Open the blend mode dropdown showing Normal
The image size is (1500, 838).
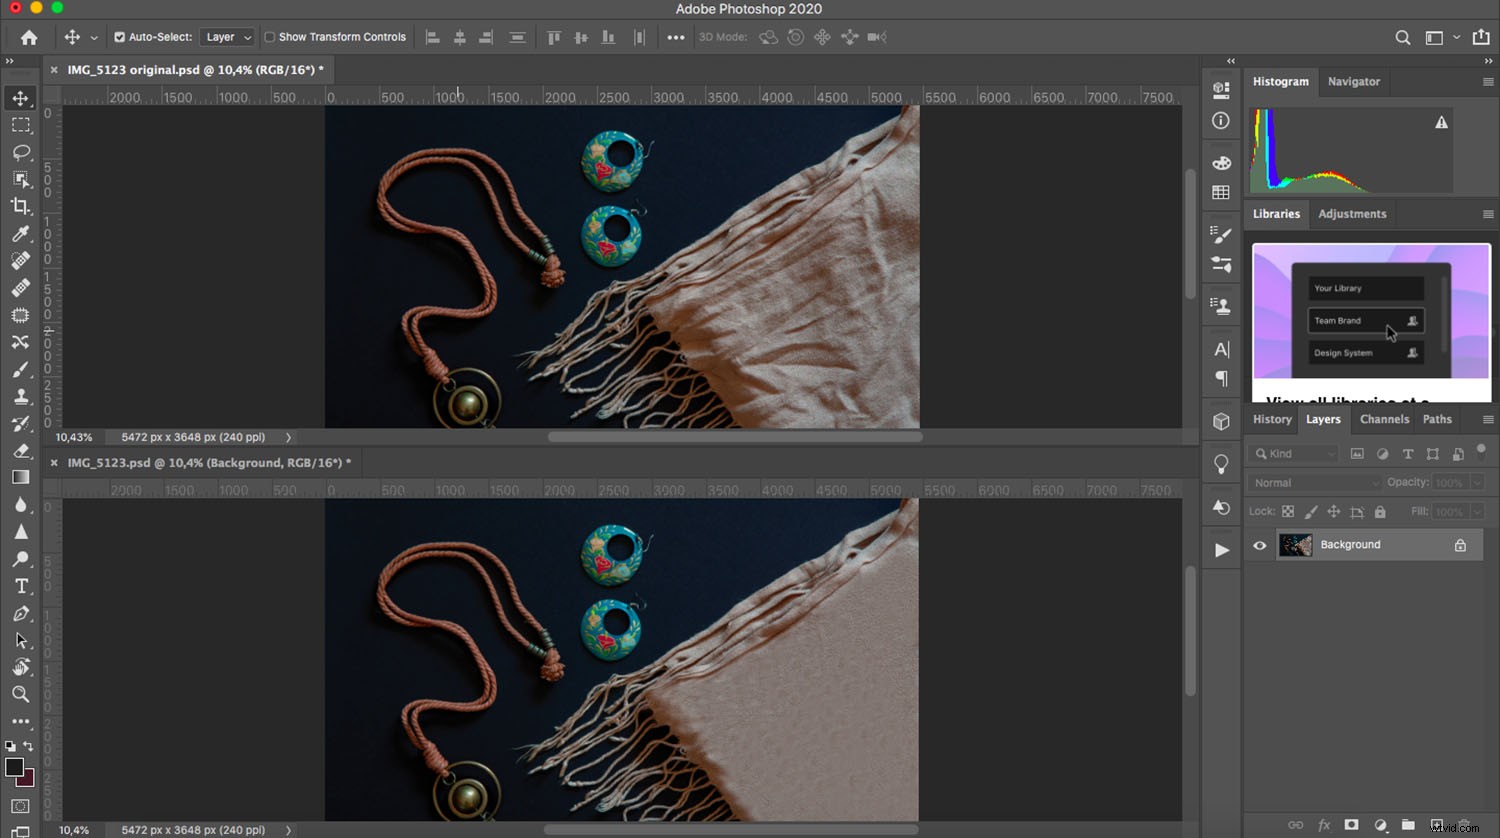click(1313, 482)
